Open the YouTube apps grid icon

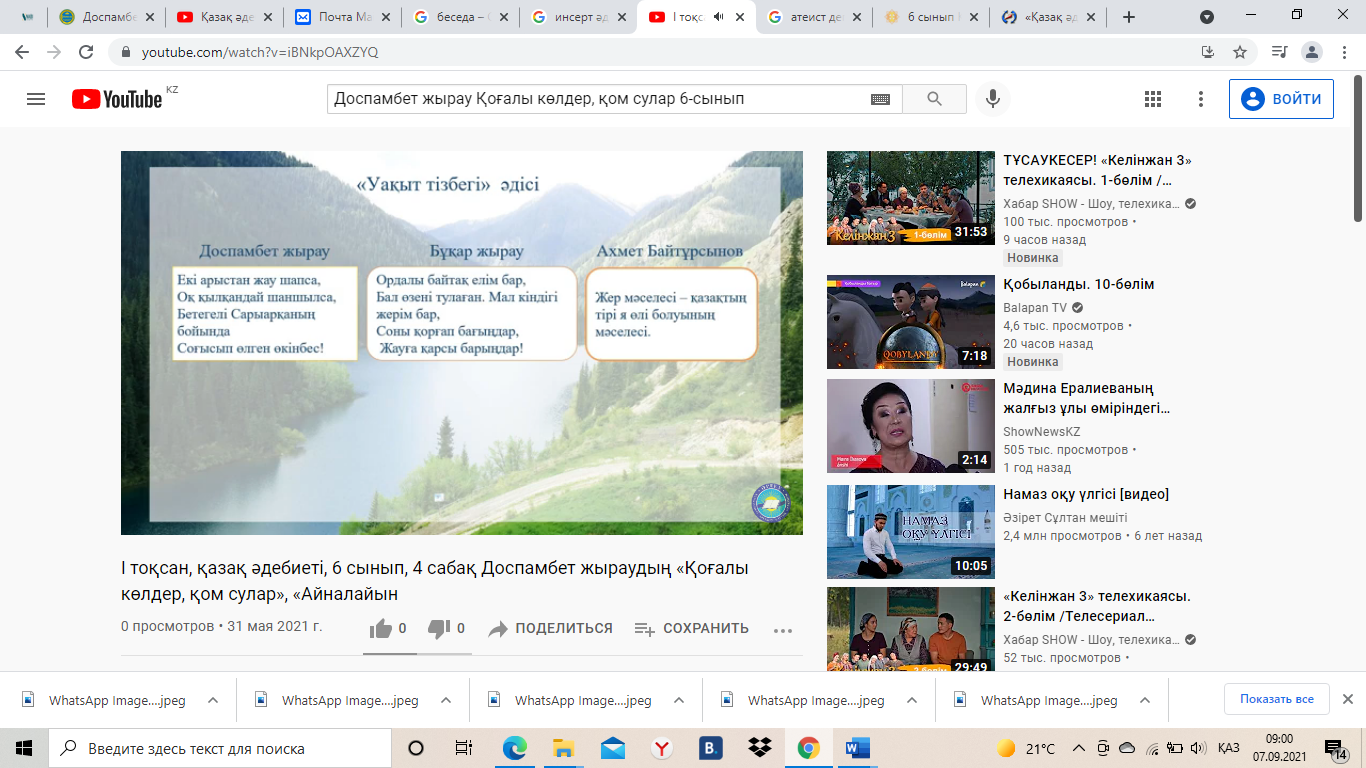(x=1152, y=99)
